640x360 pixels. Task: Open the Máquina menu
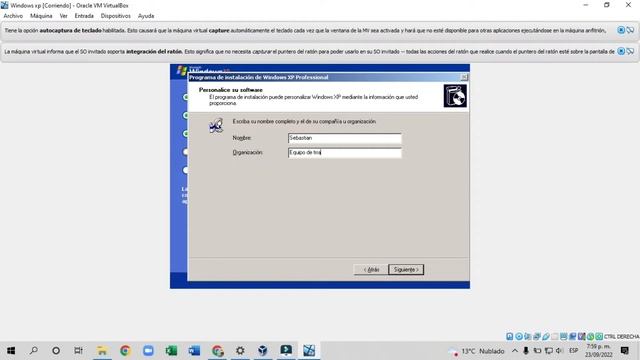click(41, 16)
